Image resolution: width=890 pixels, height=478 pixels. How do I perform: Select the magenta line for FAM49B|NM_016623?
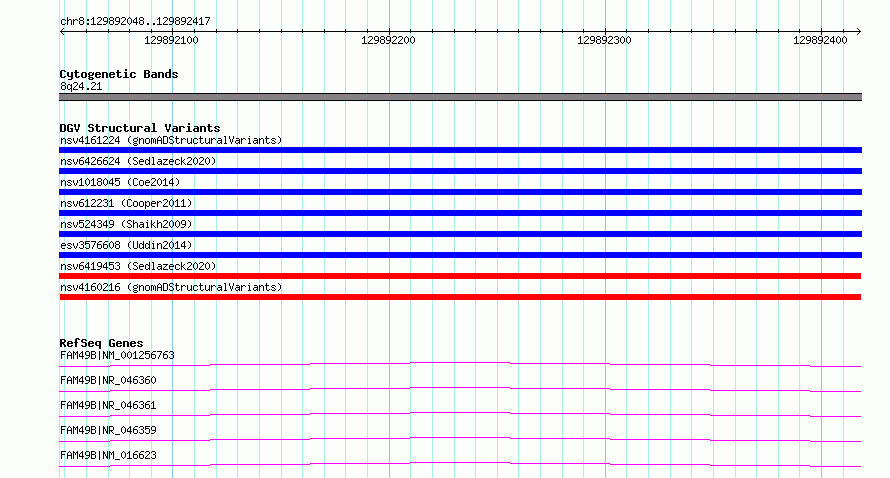coord(460,464)
